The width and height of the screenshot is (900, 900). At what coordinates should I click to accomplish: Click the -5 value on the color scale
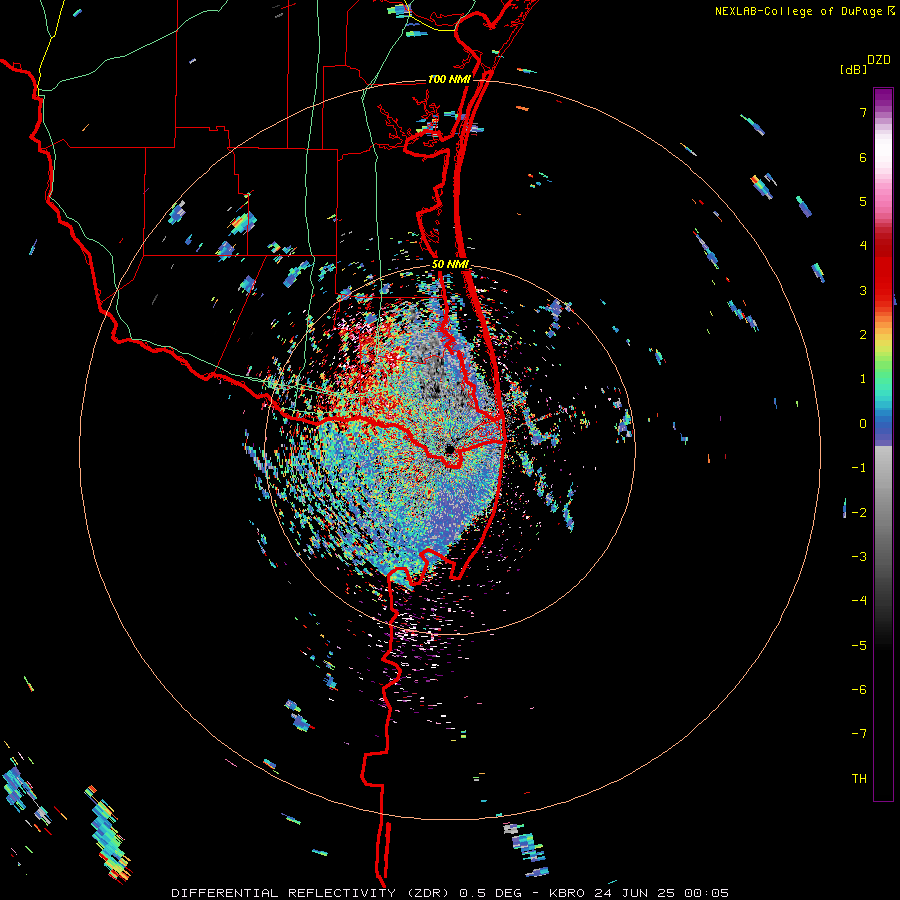pos(859,645)
